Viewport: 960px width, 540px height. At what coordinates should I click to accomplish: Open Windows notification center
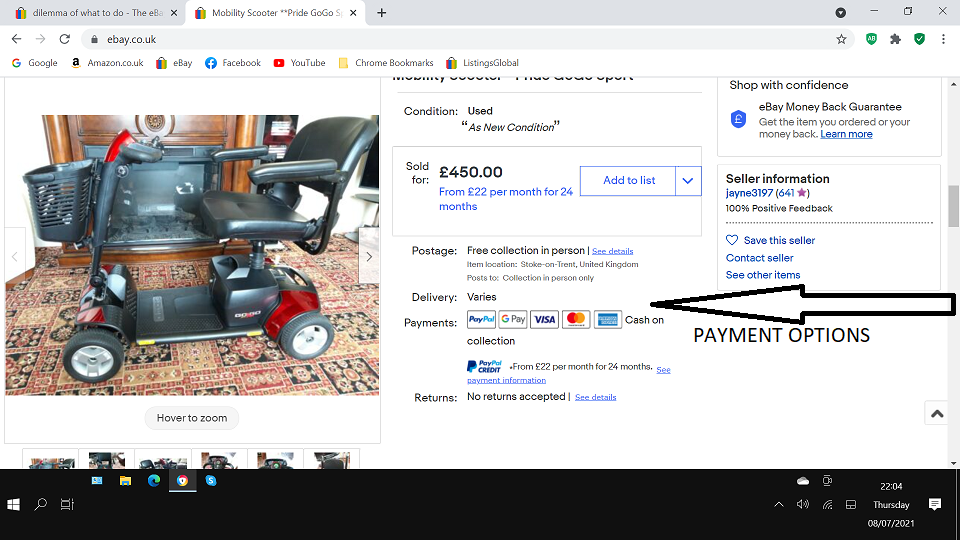pyautogui.click(x=934, y=504)
